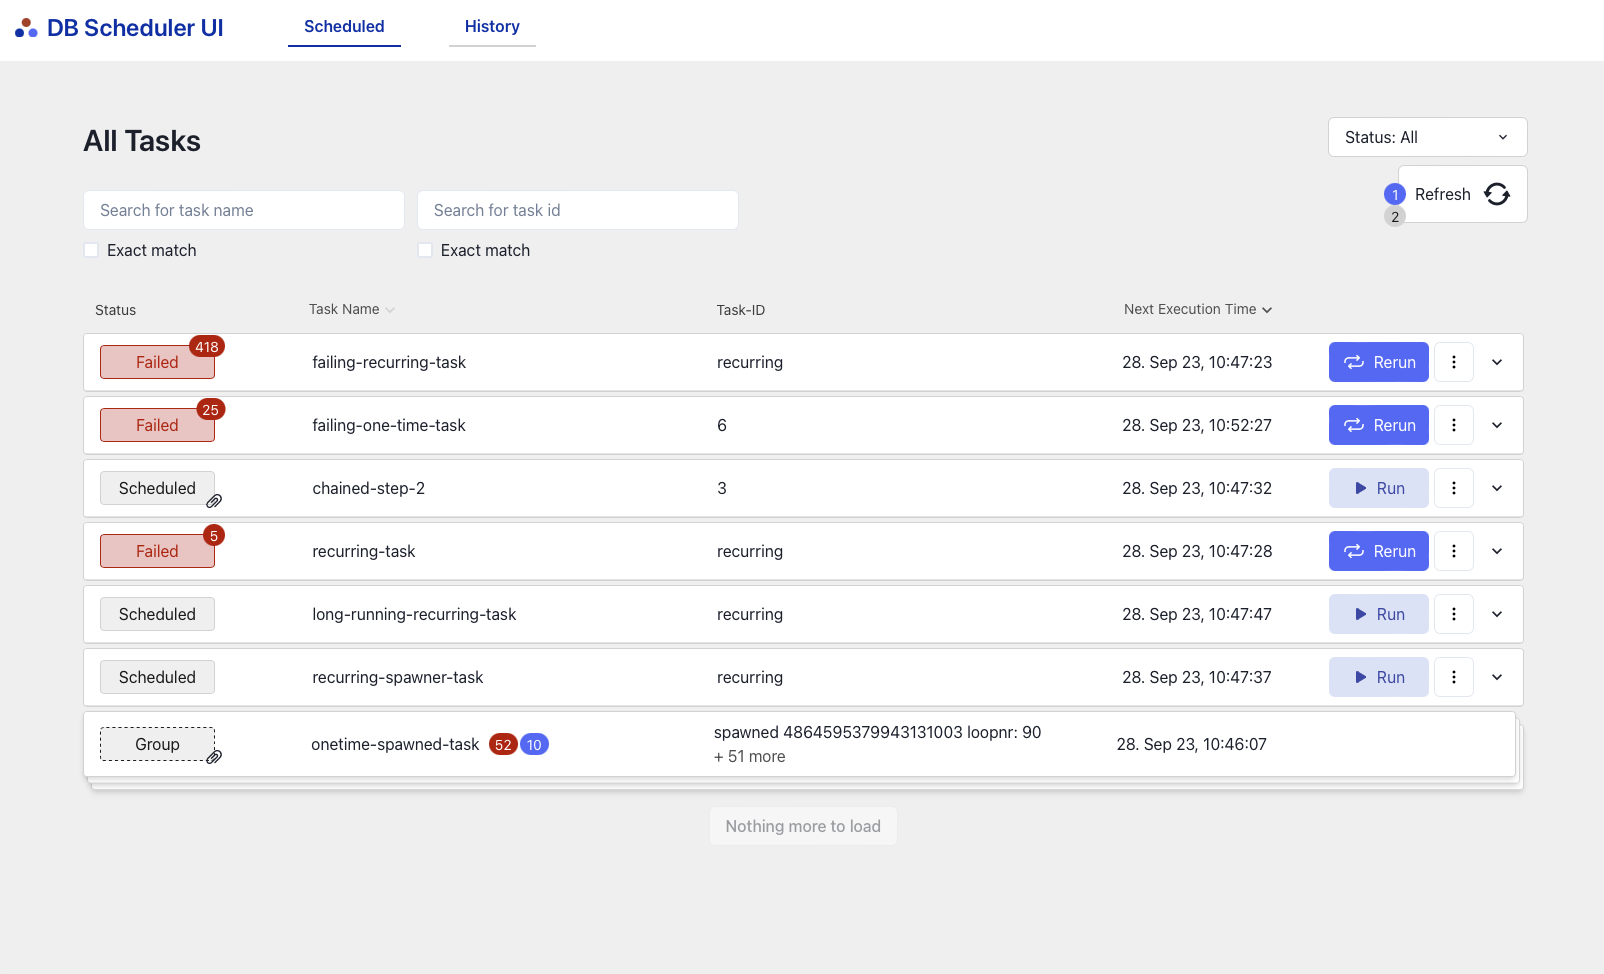The image size is (1604, 974).
Task: Run the recurring-spawner-task
Action: click(1379, 677)
